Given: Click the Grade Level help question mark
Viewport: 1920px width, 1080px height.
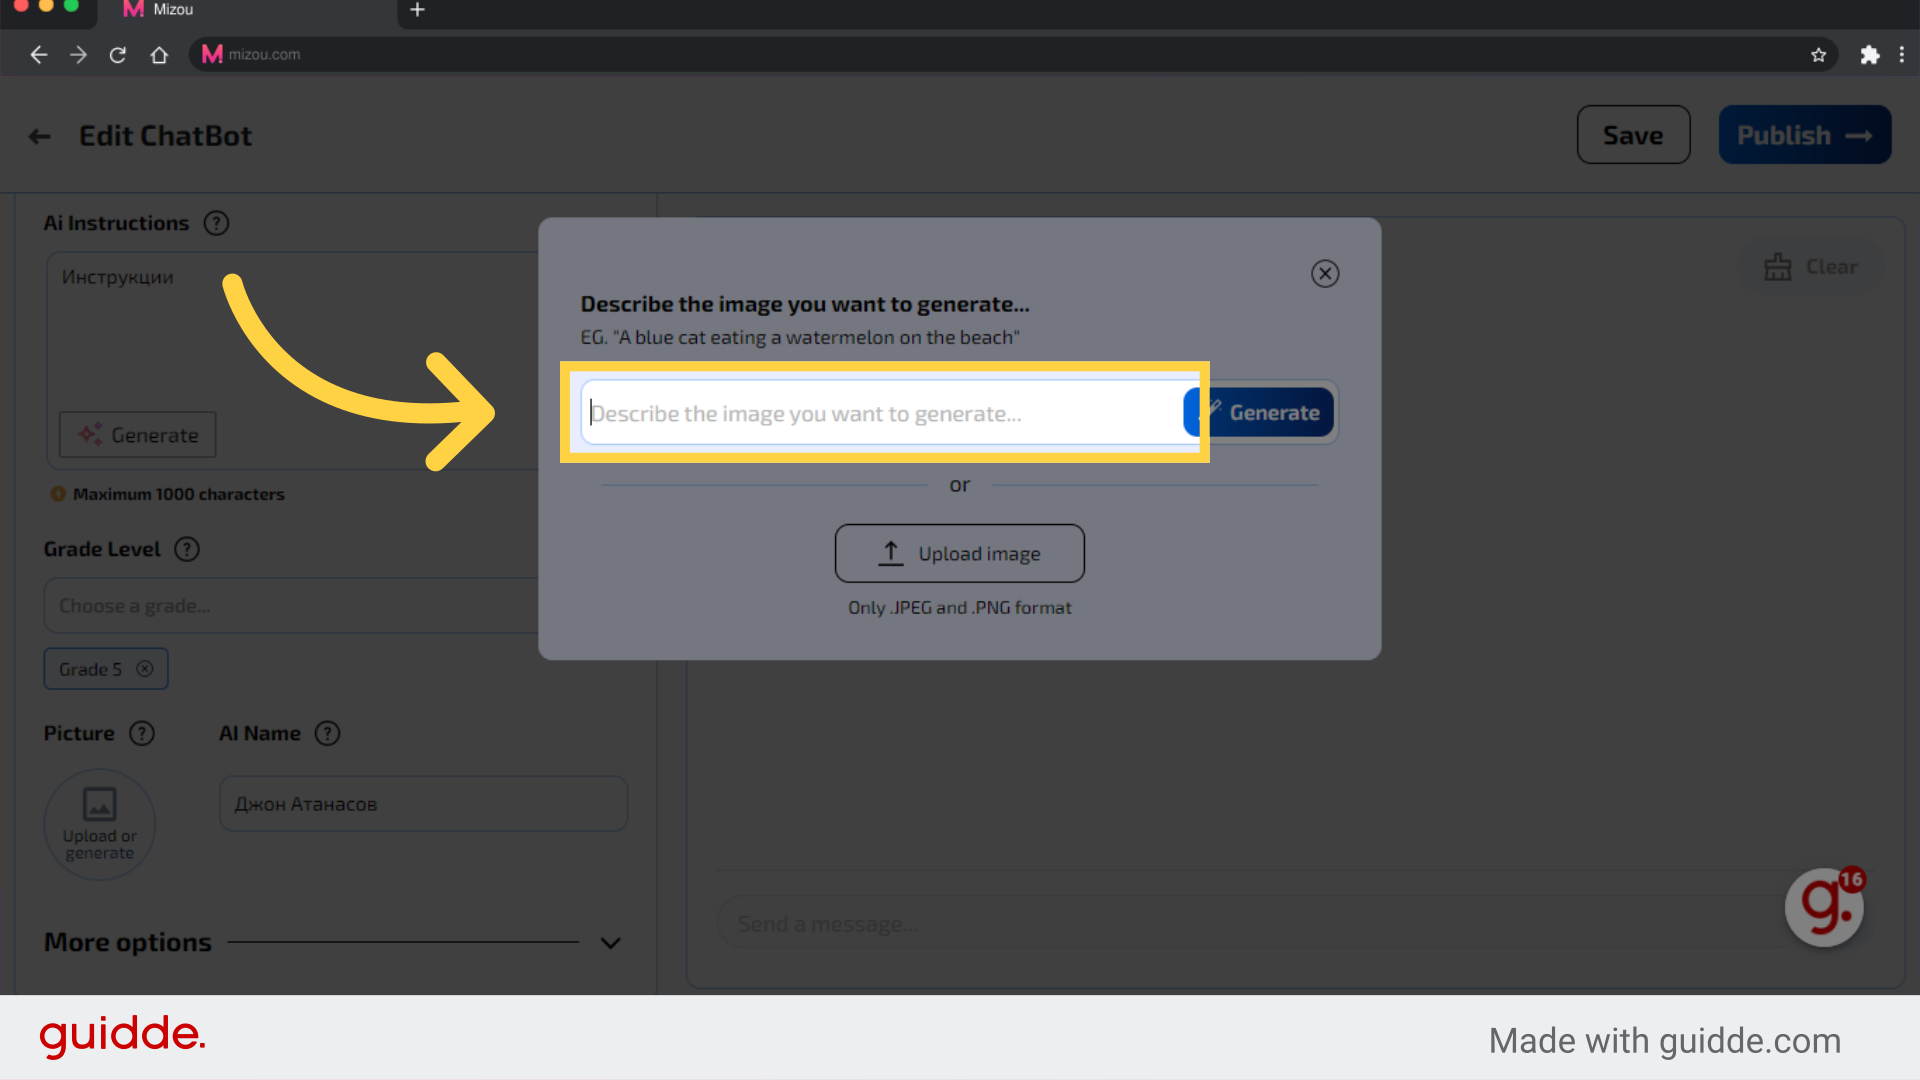Looking at the screenshot, I should pyautogui.click(x=186, y=549).
